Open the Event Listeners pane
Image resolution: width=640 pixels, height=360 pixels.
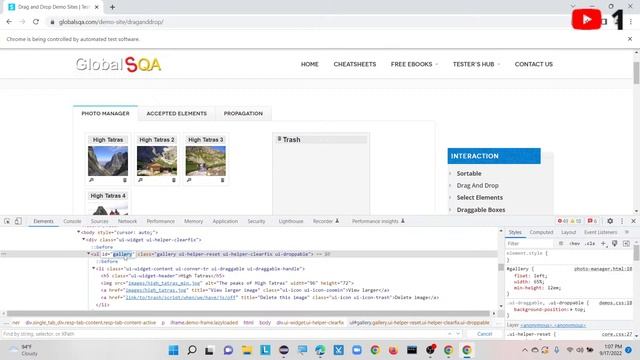[x=600, y=232]
